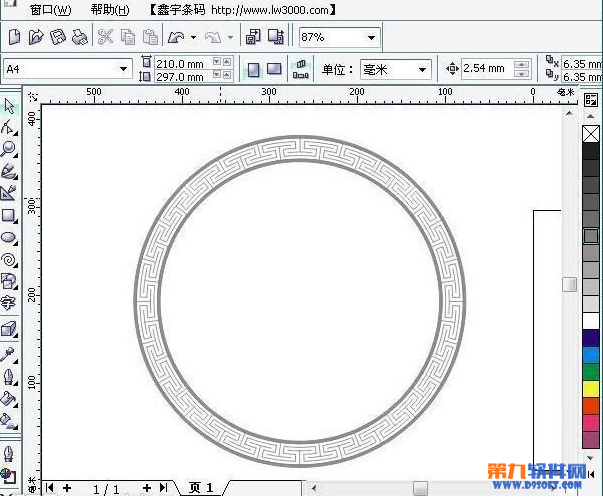Select the Smart drawing tool
Viewport: 603px width, 500px height.
click(x=9, y=193)
